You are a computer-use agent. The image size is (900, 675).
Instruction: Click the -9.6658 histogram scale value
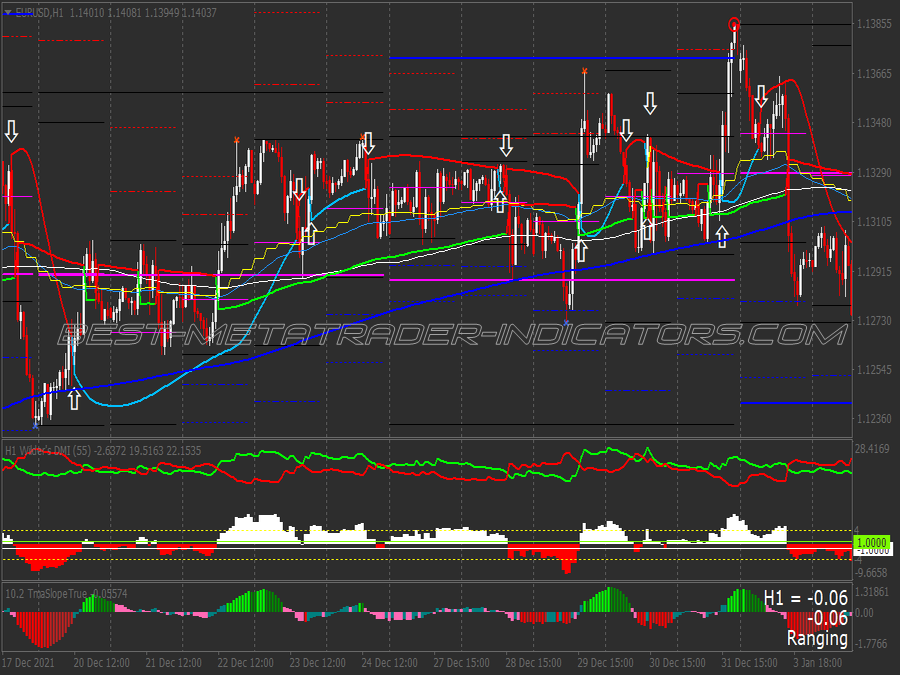click(x=872, y=573)
